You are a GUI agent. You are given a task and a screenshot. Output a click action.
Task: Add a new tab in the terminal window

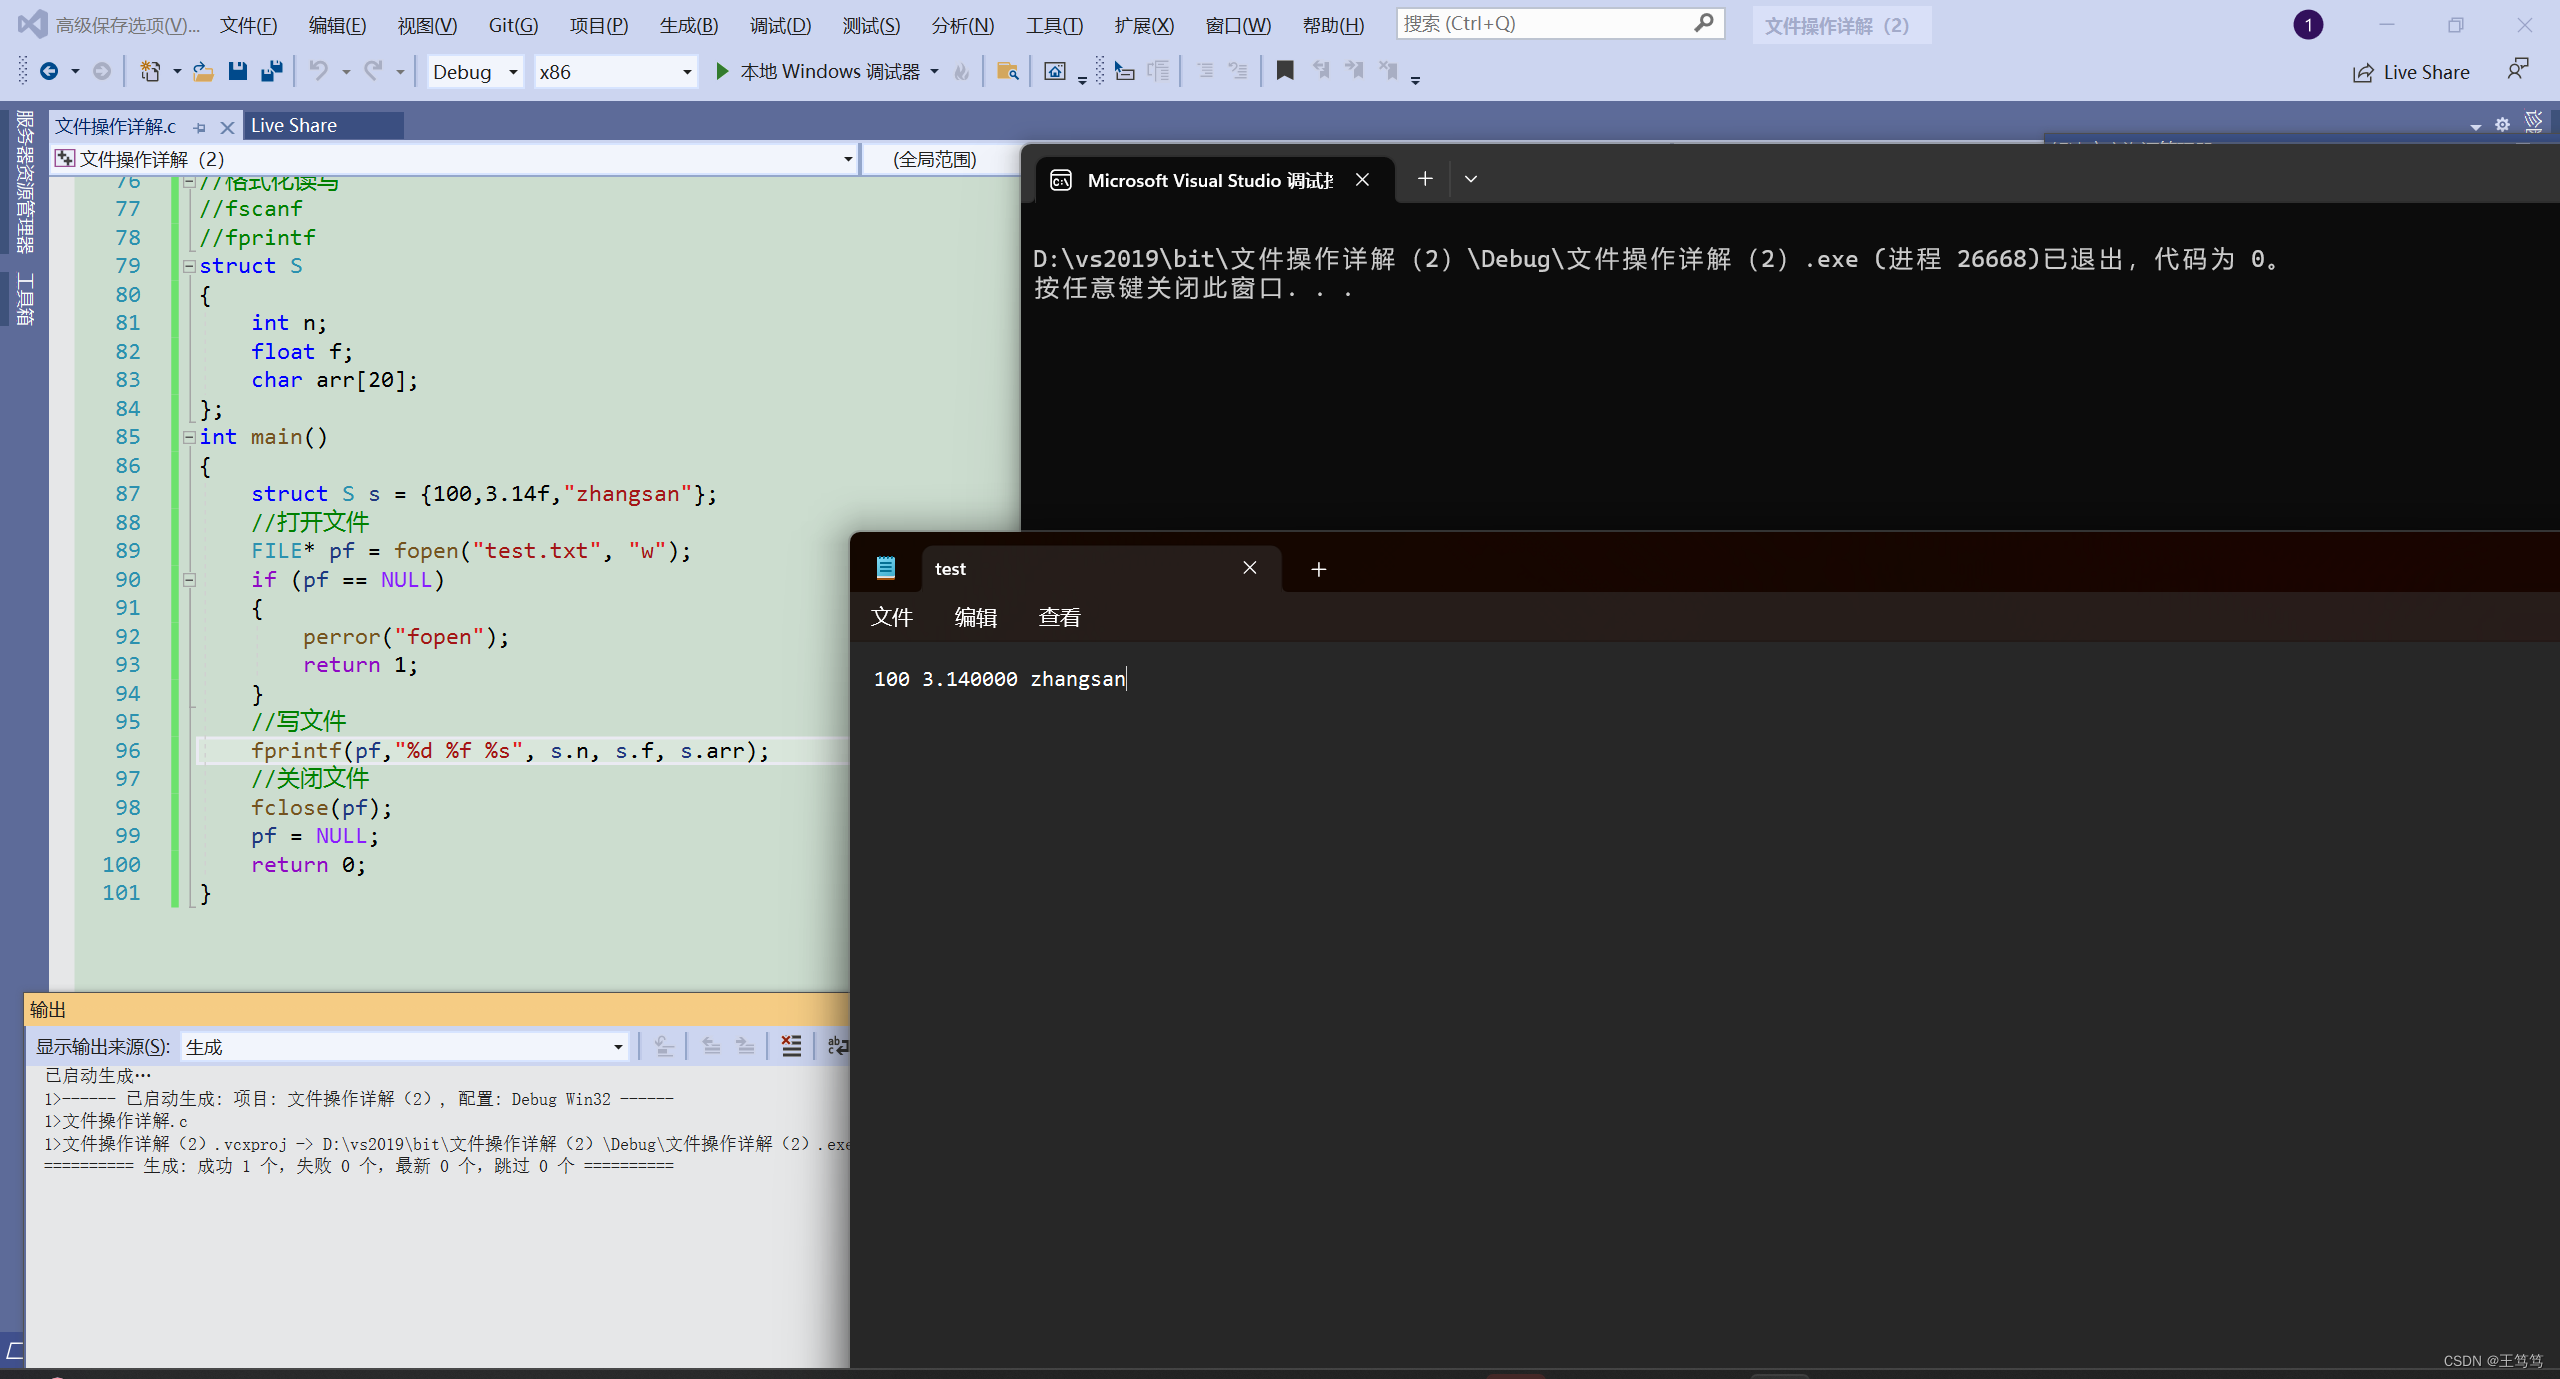1425,179
